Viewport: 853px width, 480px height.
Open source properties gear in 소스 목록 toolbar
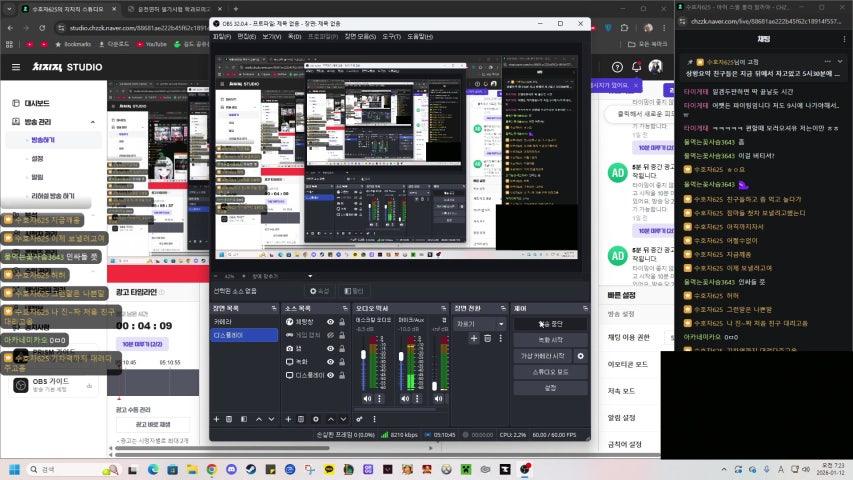coord(317,419)
